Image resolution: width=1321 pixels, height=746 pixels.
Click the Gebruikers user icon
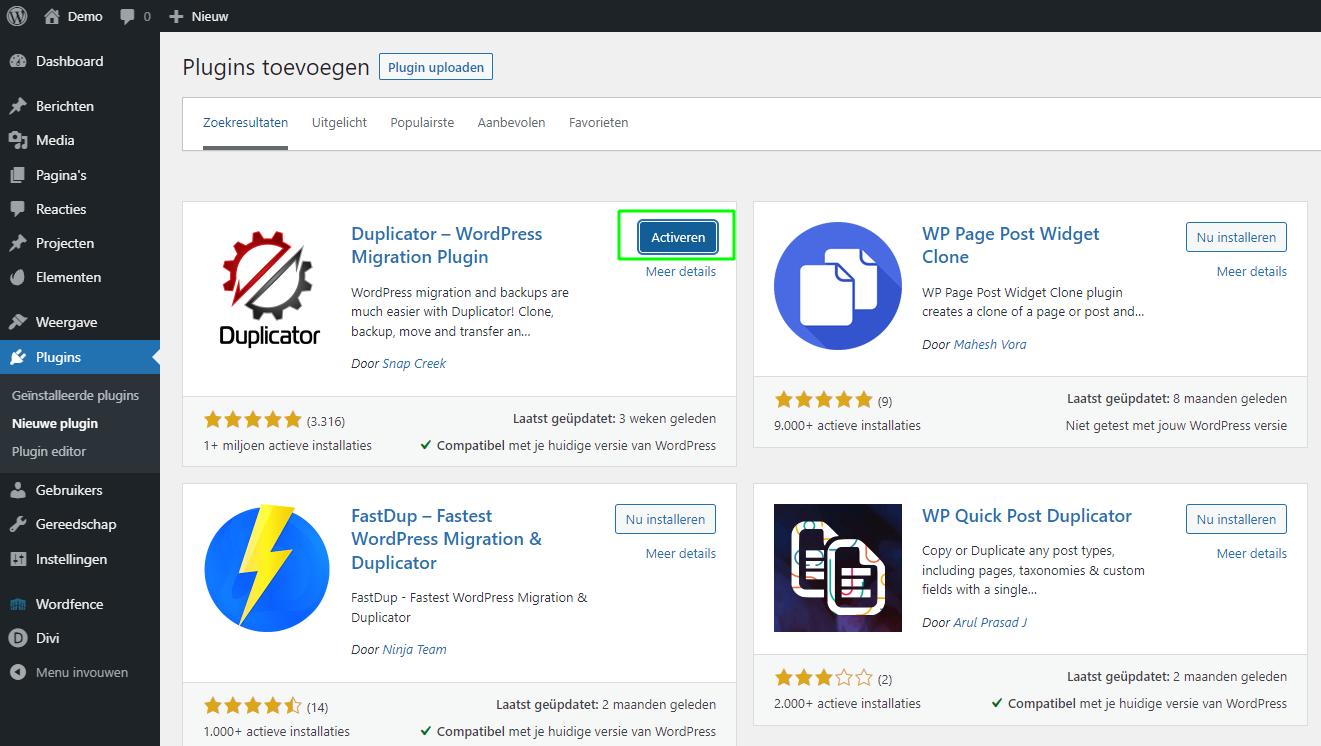(x=17, y=490)
